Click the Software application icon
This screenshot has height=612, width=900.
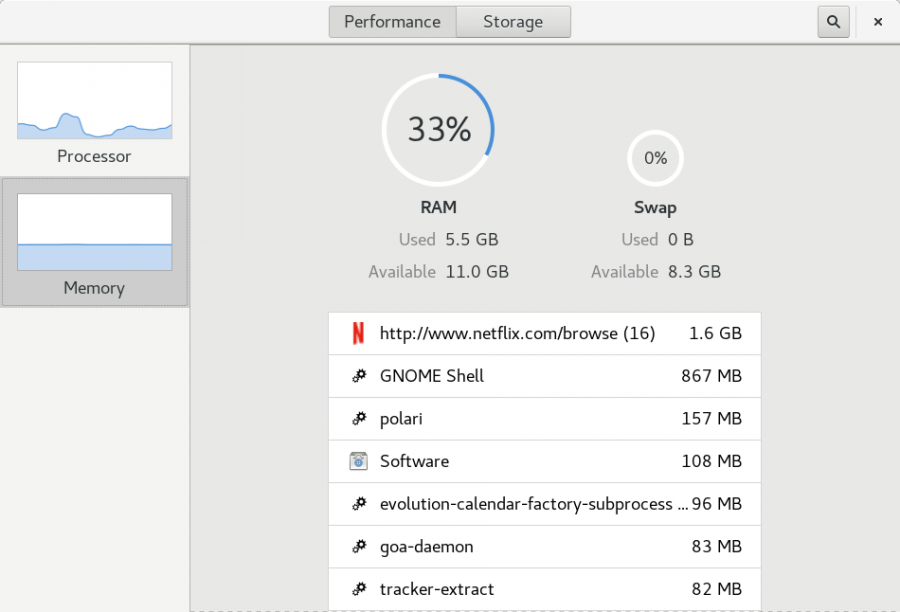357,461
